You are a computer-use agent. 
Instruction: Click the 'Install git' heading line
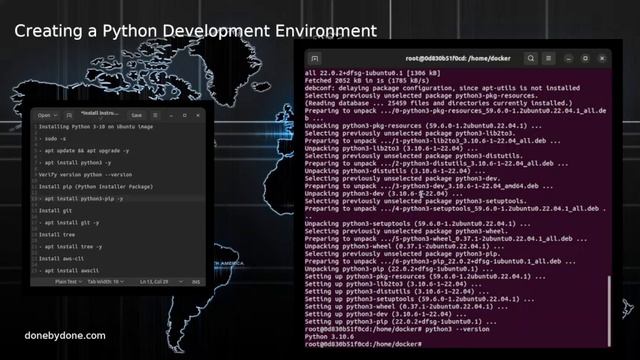[56, 211]
